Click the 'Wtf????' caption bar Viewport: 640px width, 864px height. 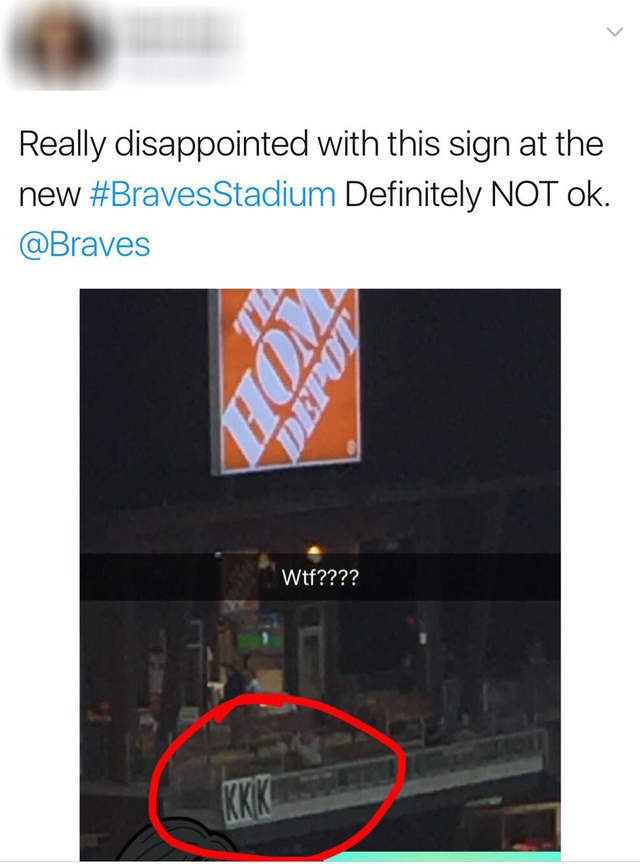point(320,577)
